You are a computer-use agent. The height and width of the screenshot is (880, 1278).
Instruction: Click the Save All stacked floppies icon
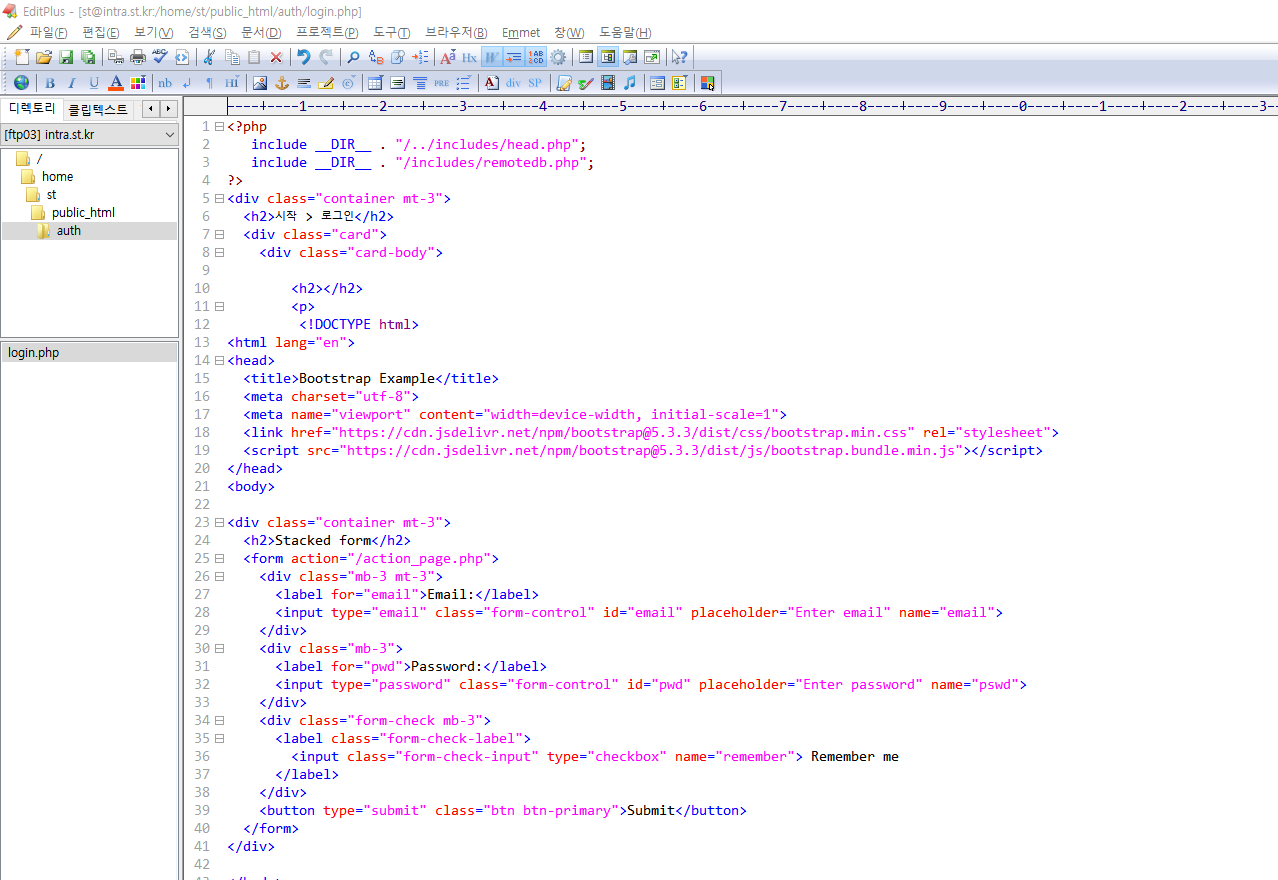pos(88,57)
